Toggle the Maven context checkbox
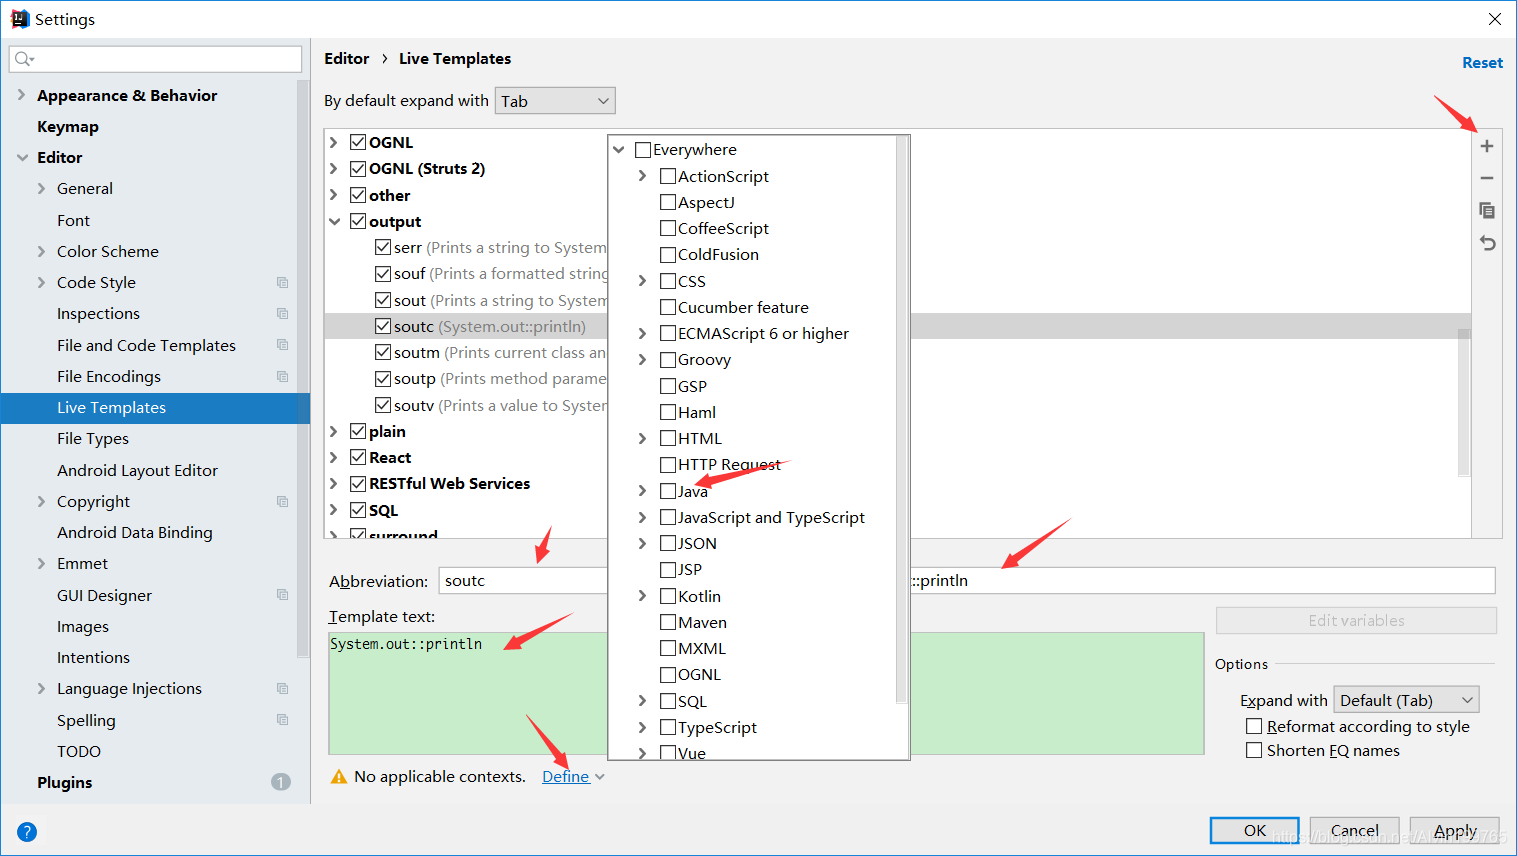 click(668, 622)
